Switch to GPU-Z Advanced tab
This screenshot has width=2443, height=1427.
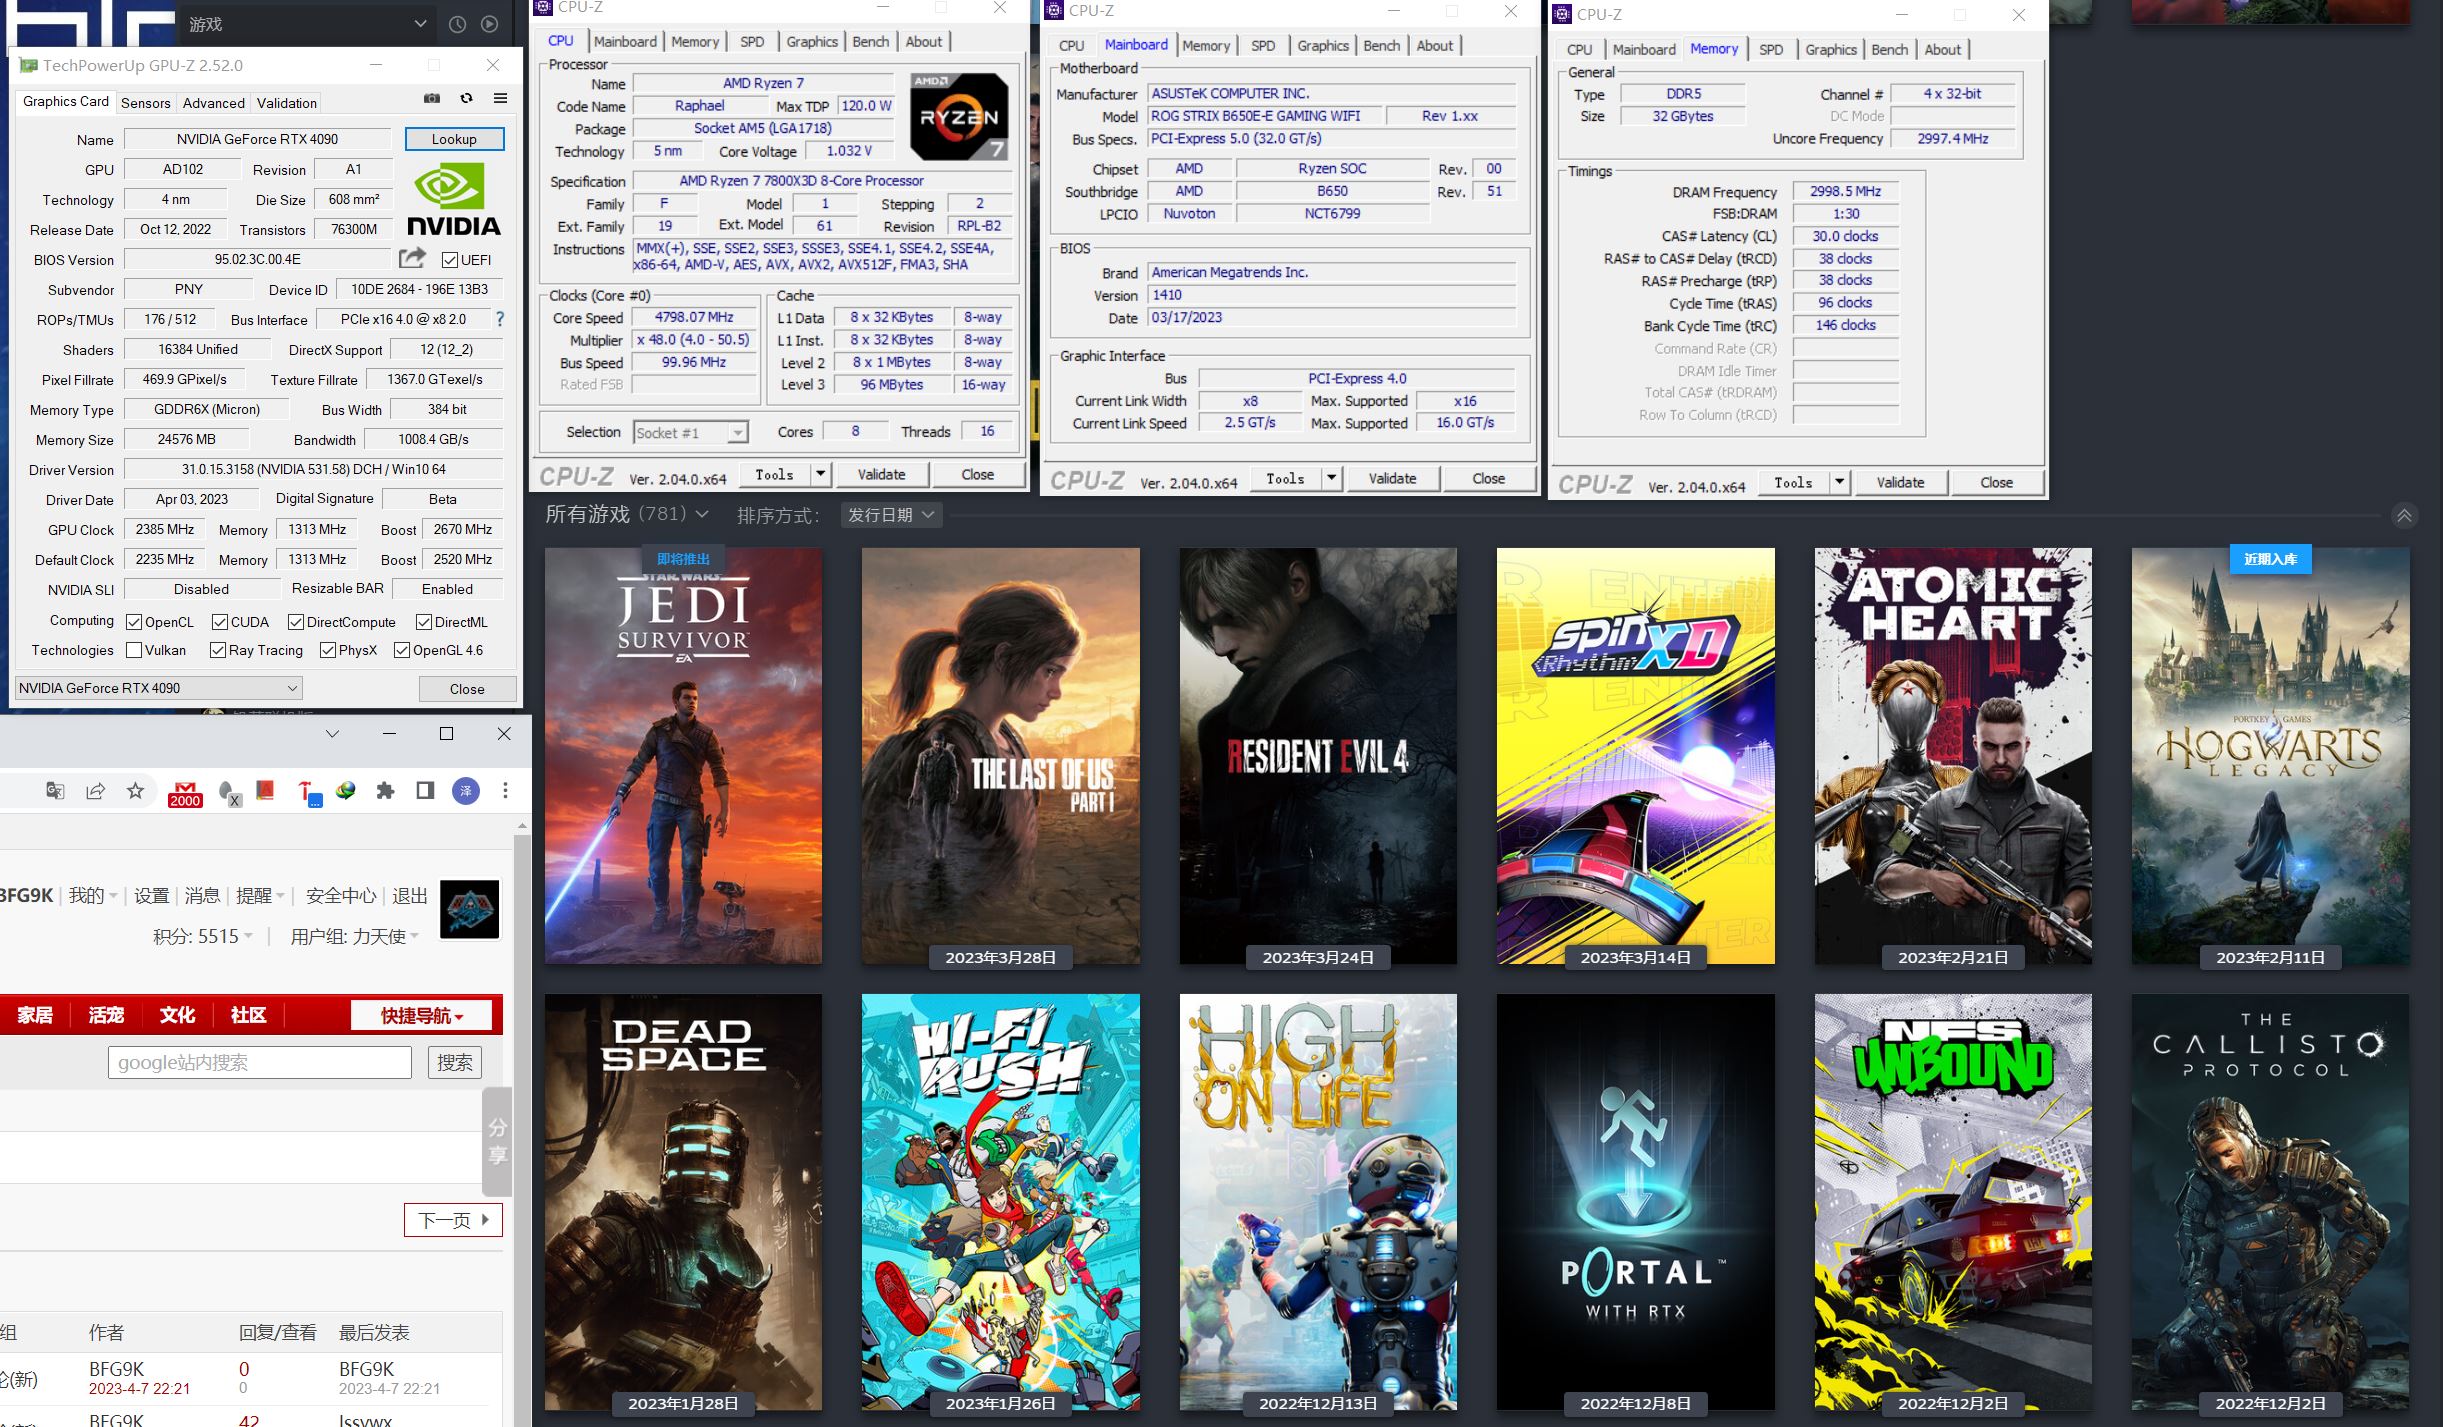pyautogui.click(x=214, y=103)
